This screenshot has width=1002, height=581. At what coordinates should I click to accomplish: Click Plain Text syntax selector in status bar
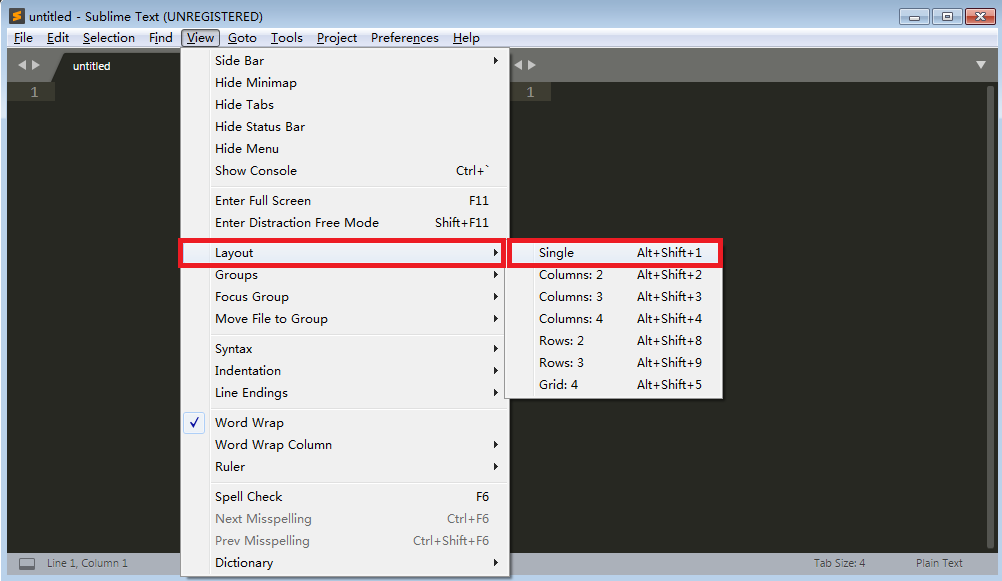(939, 563)
